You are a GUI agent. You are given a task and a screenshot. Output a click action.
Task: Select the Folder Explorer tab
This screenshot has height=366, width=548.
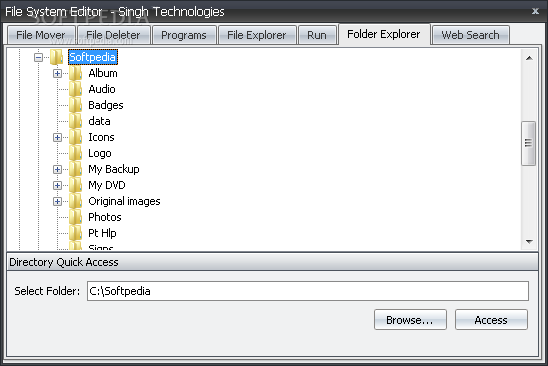(x=384, y=34)
